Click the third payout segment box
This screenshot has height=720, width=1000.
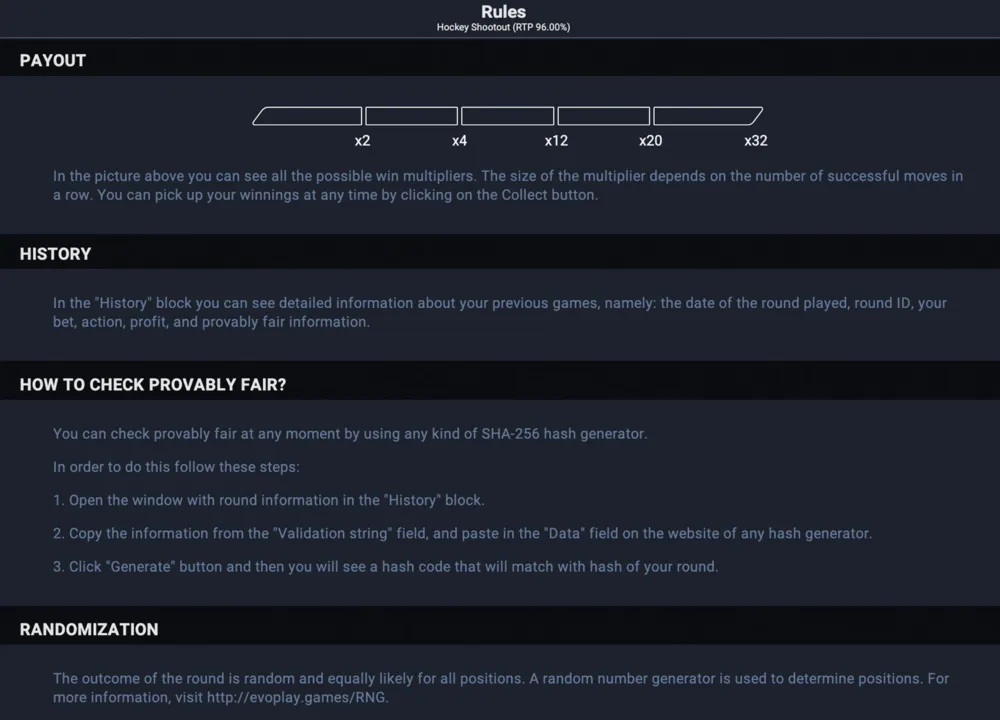[x=508, y=116]
